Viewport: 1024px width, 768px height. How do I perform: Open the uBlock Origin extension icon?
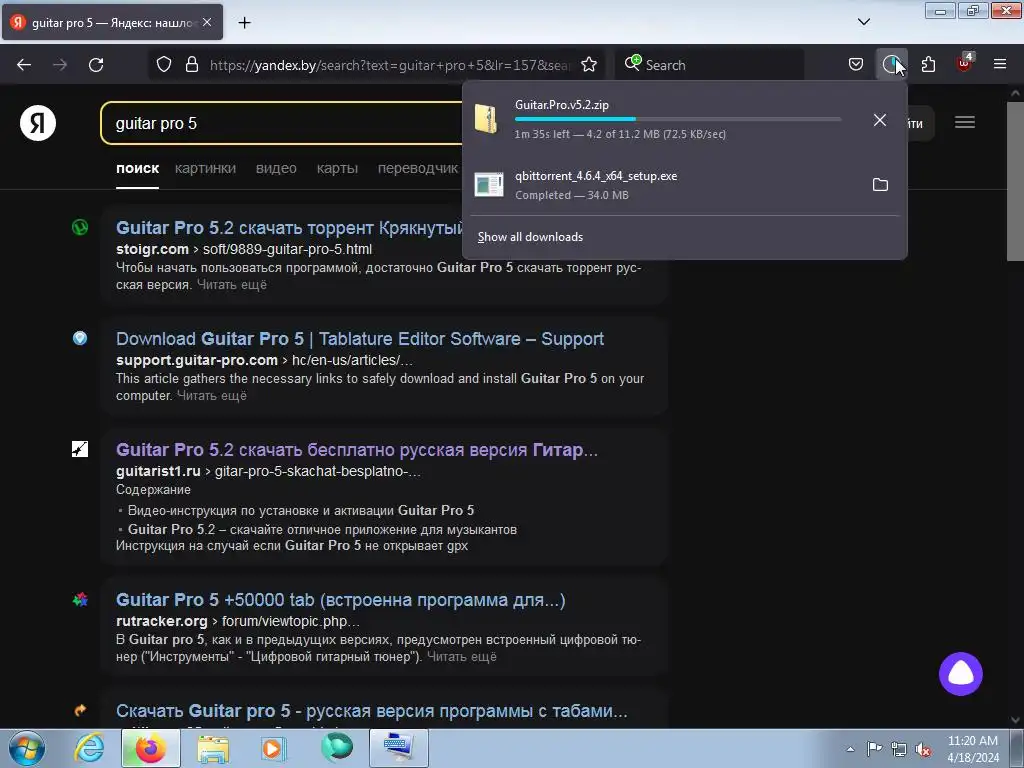tap(964, 63)
